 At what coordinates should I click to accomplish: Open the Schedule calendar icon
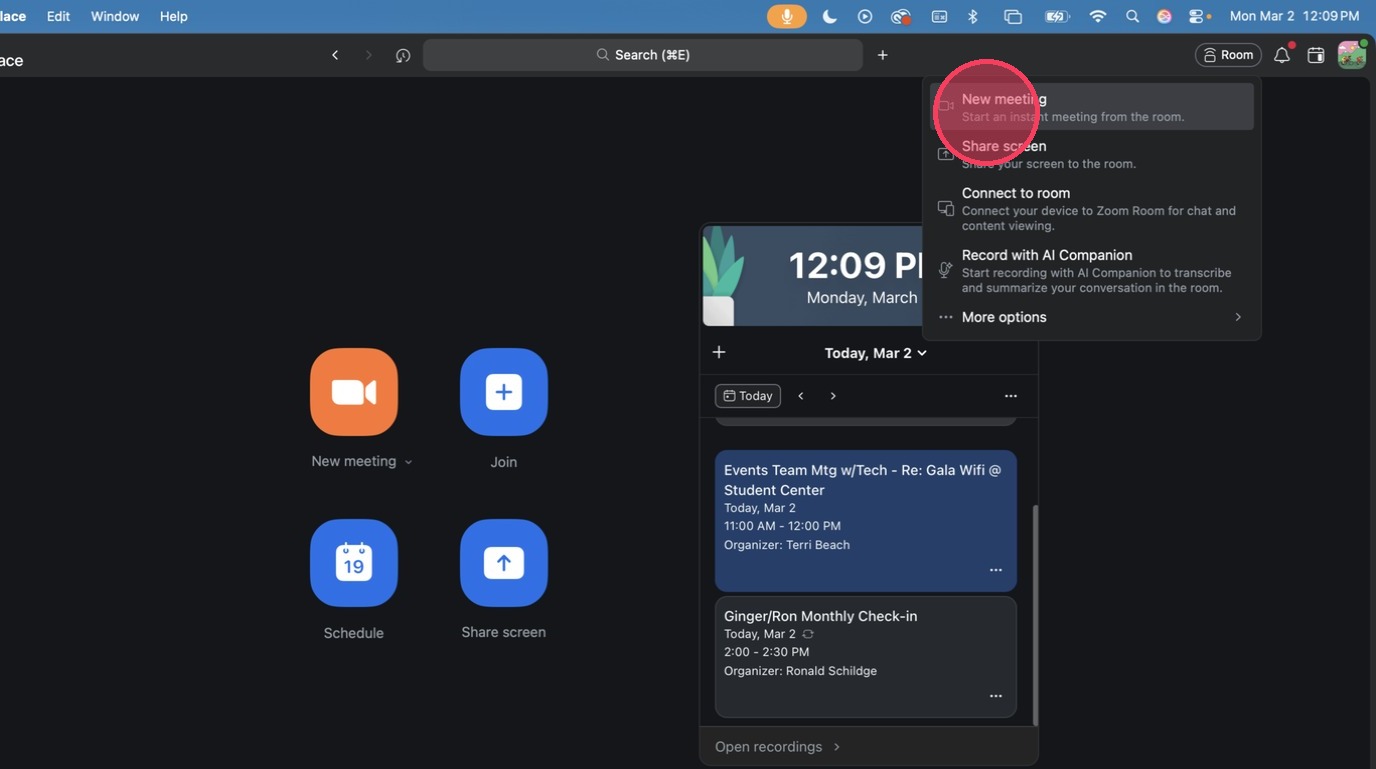(x=354, y=563)
